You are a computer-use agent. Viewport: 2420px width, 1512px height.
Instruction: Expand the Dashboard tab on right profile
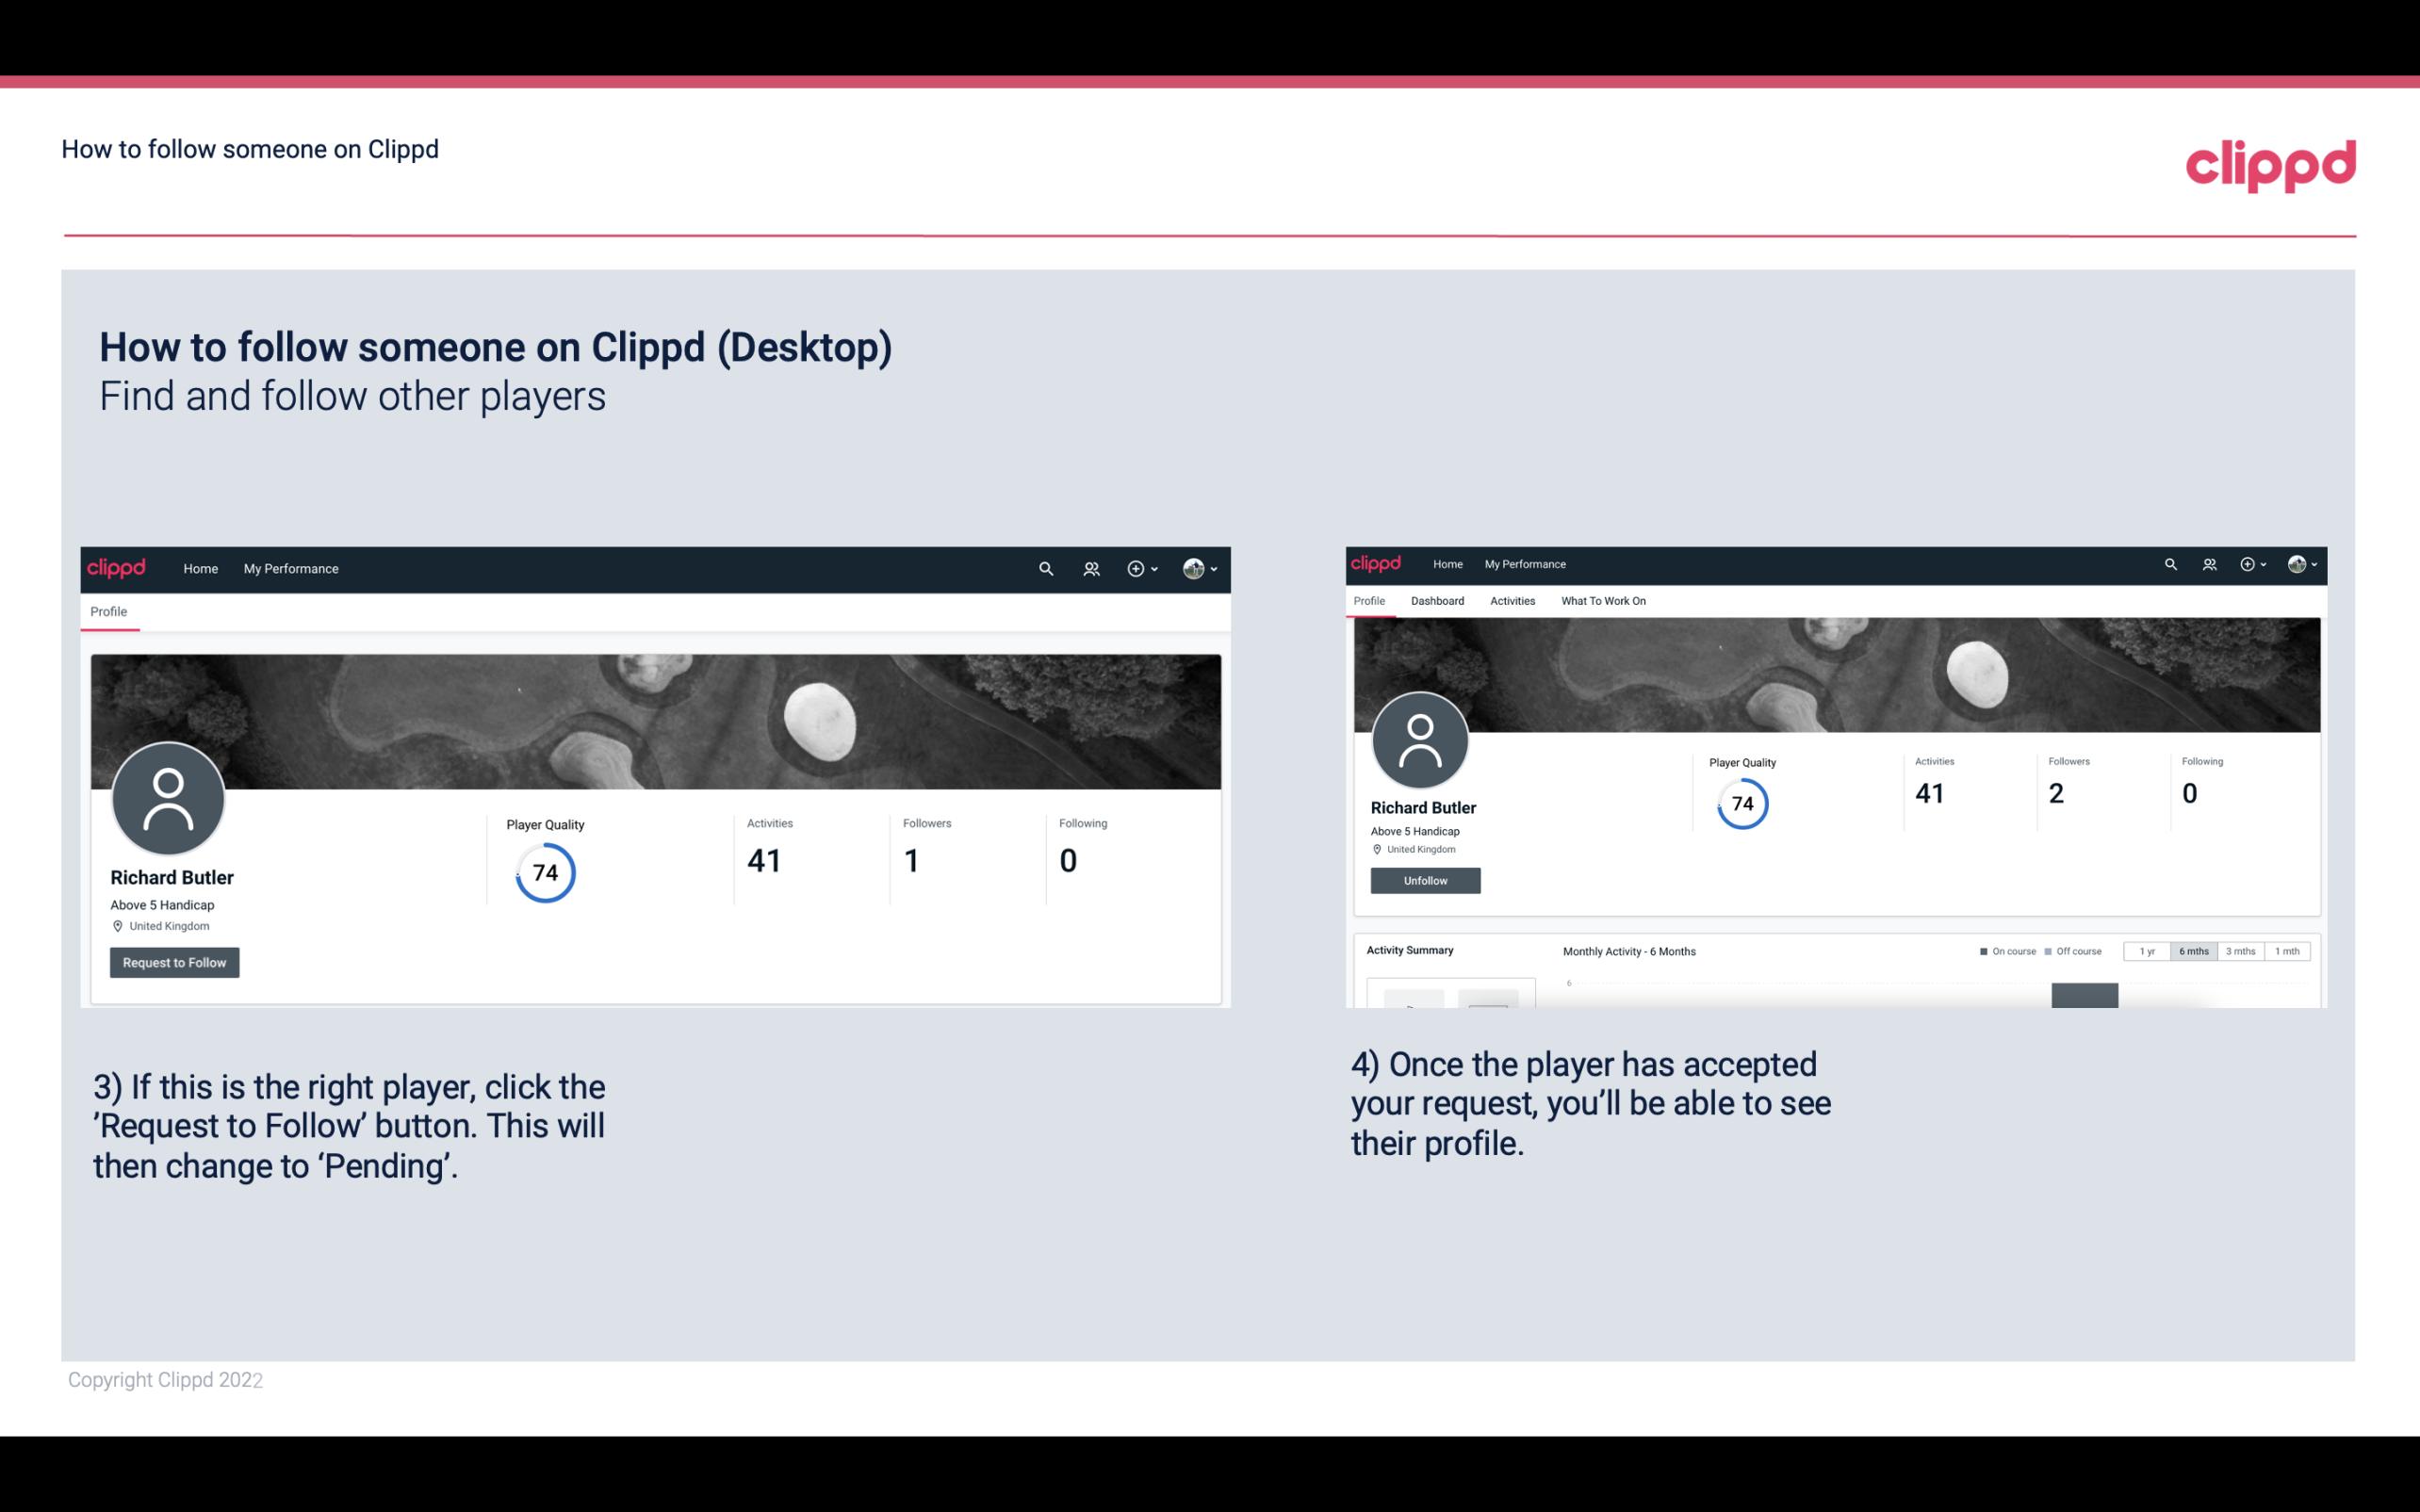tap(1437, 601)
